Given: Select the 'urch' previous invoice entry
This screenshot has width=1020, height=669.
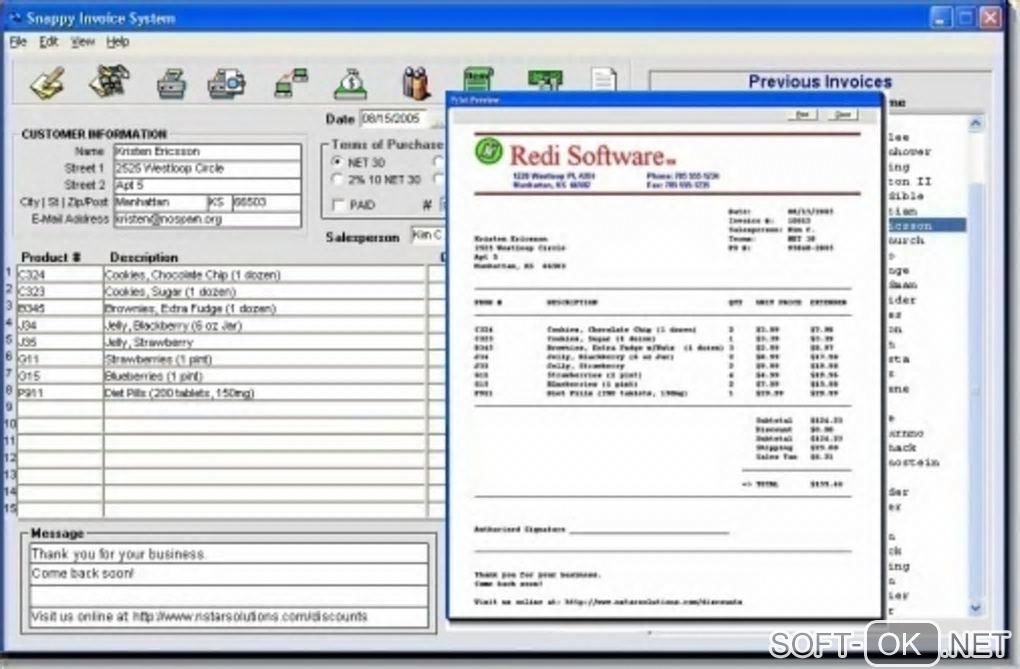Looking at the screenshot, I should [906, 241].
